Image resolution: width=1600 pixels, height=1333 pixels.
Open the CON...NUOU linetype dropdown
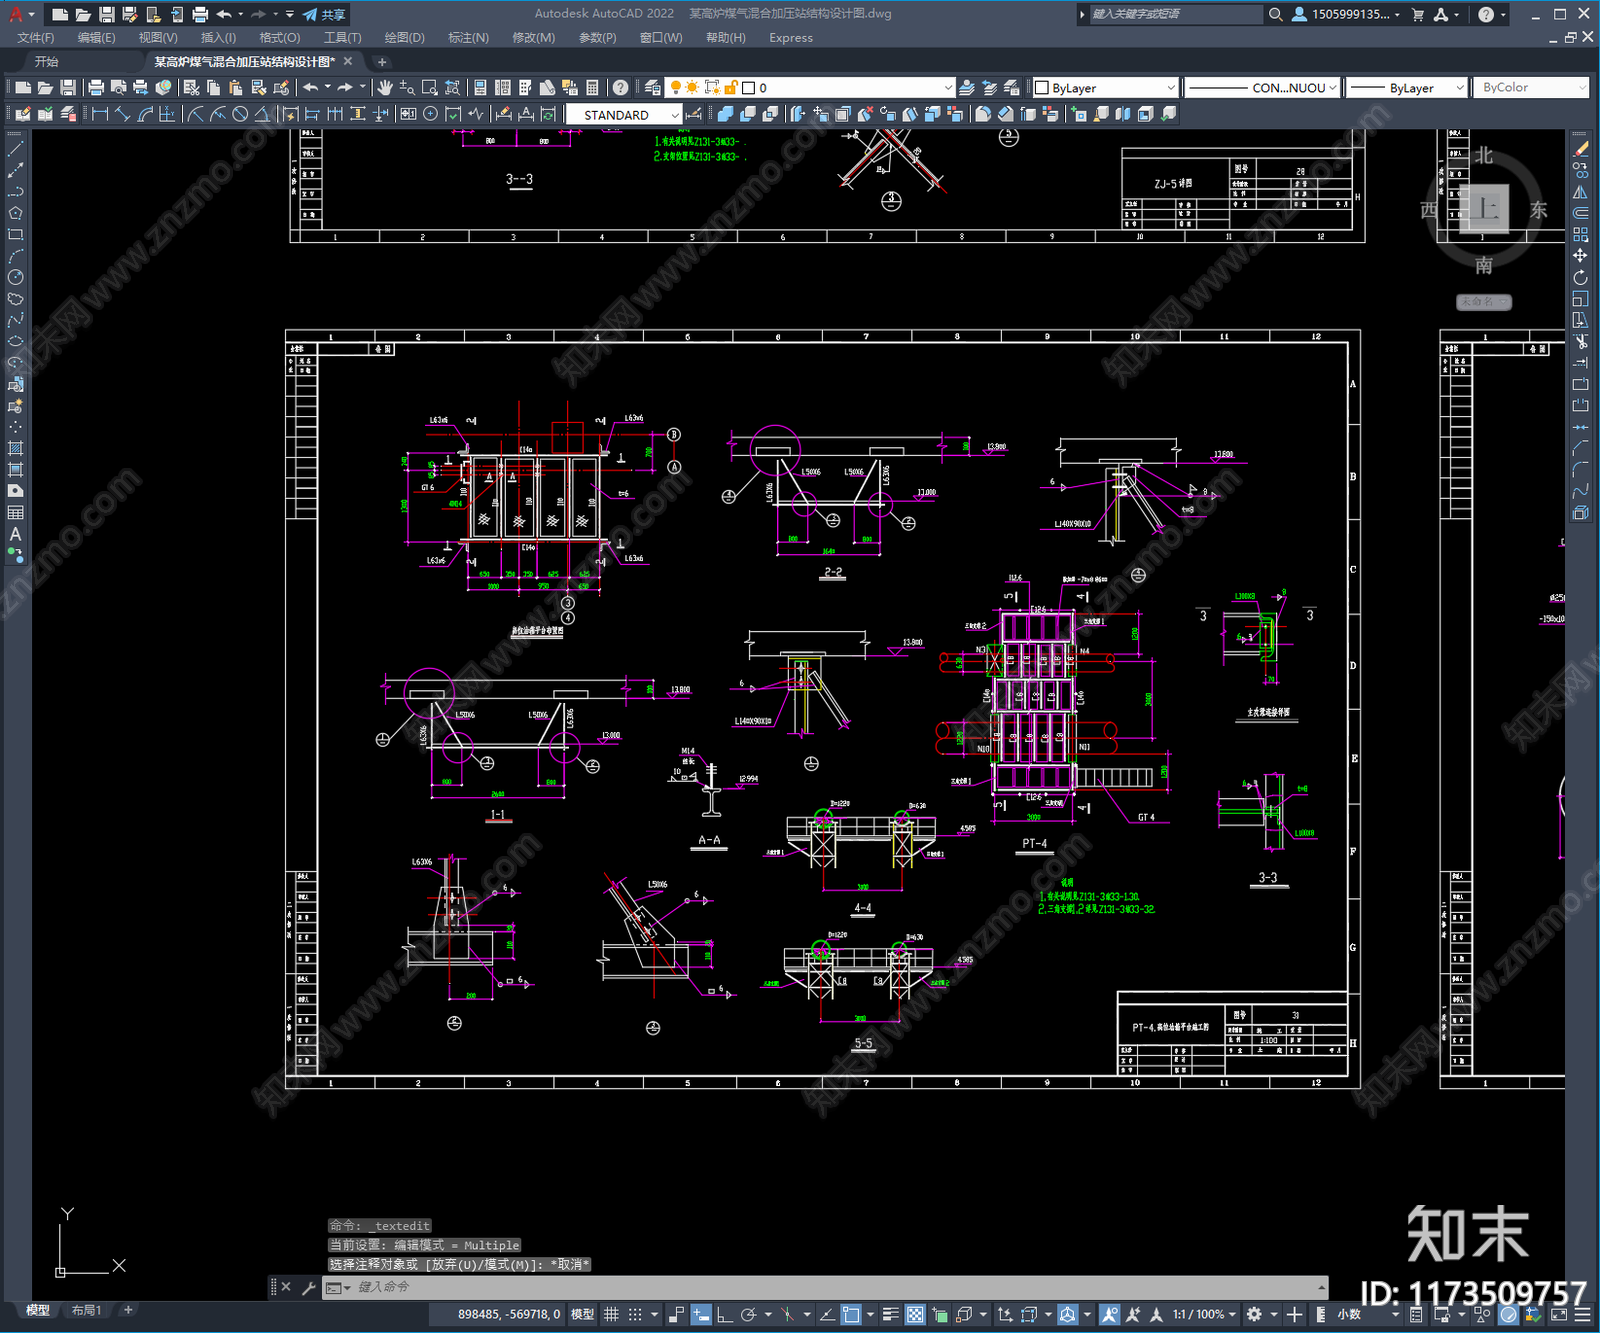1262,88
